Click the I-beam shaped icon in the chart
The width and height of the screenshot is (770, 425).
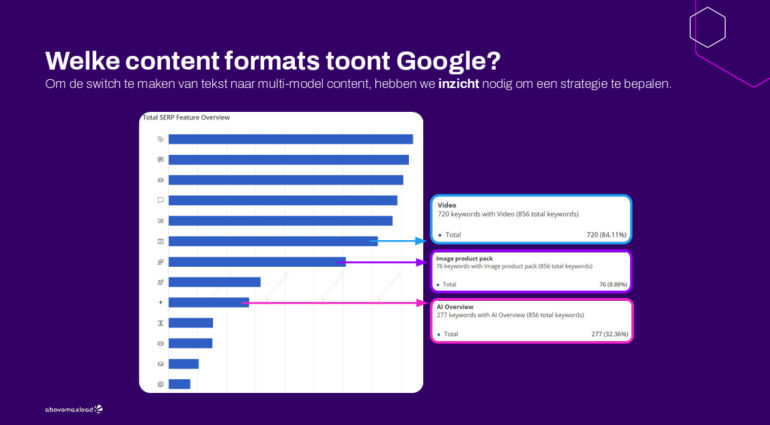160,323
